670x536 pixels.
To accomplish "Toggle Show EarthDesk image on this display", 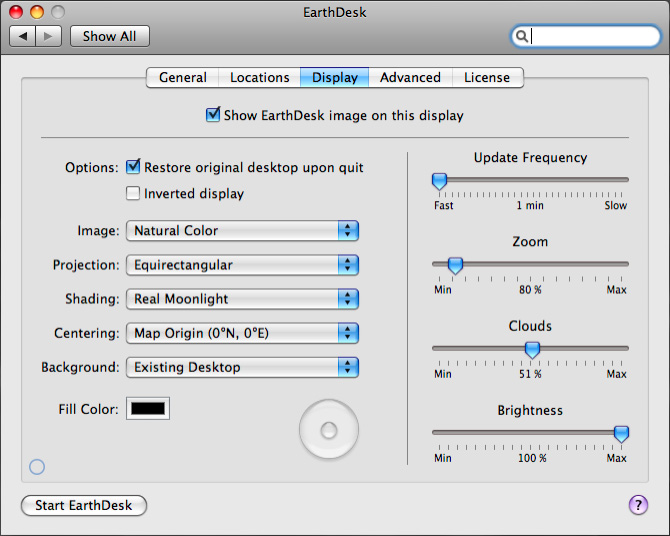I will coord(213,115).
